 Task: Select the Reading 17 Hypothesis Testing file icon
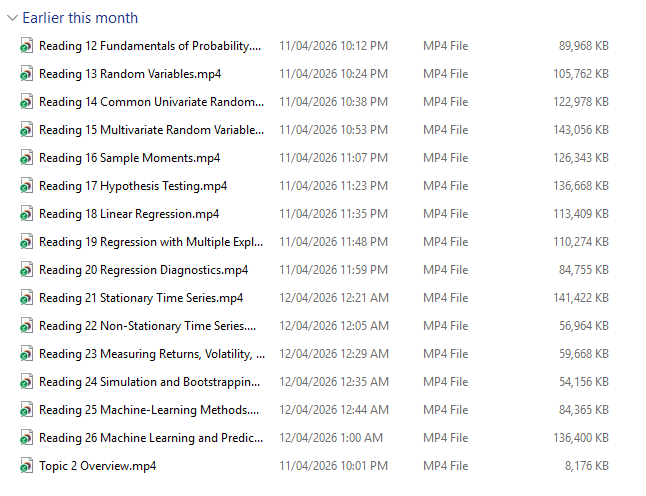(27, 186)
